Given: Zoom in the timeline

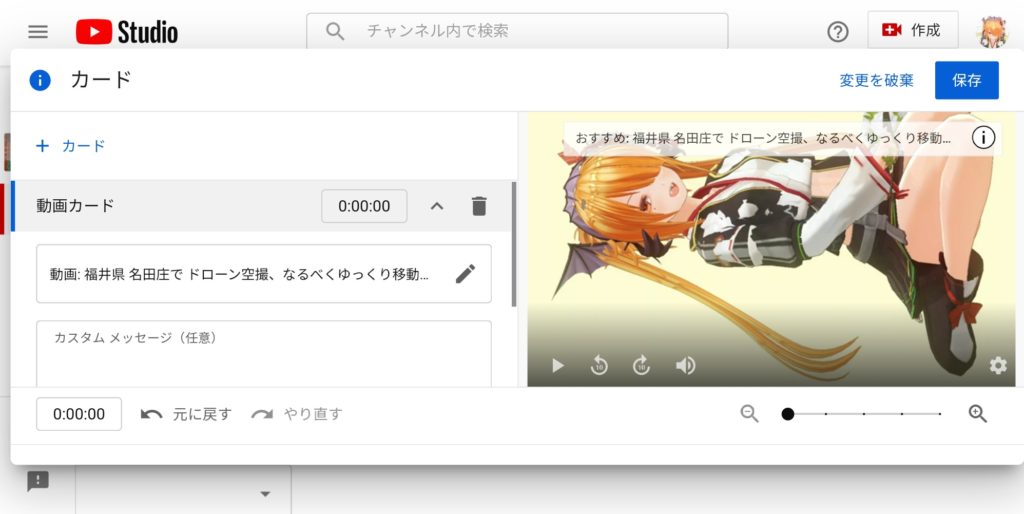Looking at the screenshot, I should [977, 413].
